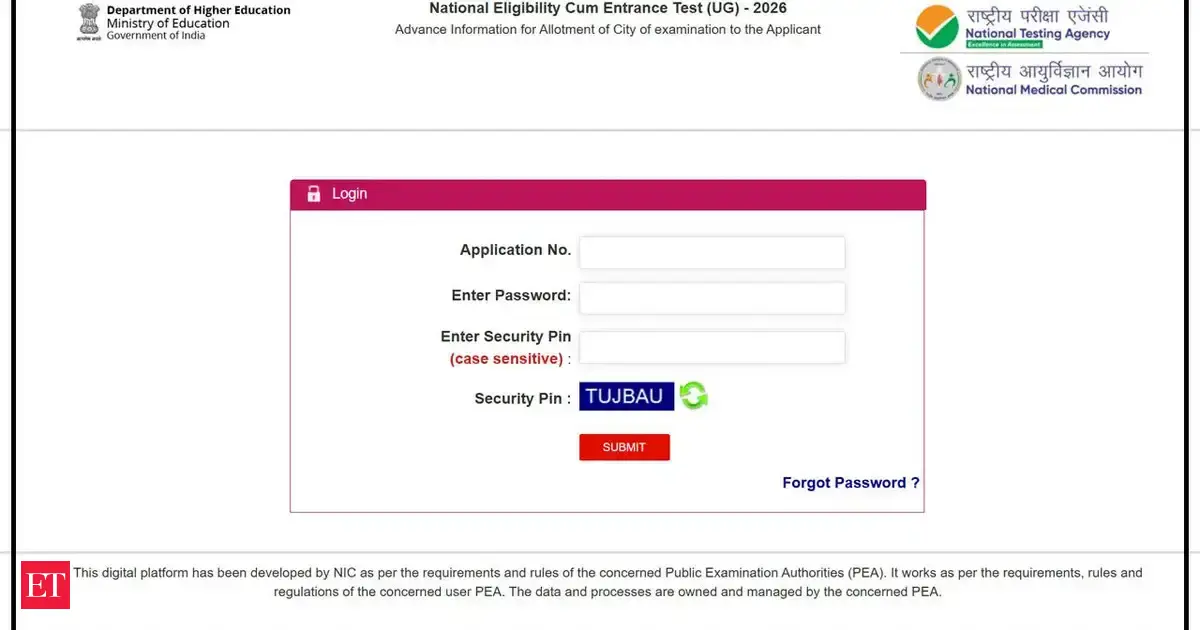This screenshot has width=1200, height=630.
Task: Click the refresh captcha icon
Action: tap(694, 395)
